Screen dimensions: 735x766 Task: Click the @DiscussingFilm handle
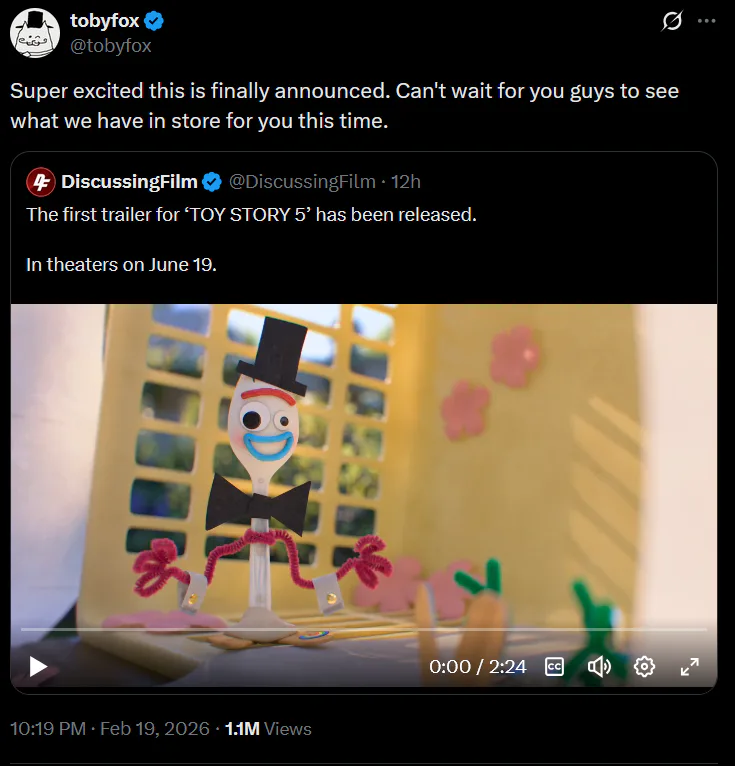coord(302,182)
